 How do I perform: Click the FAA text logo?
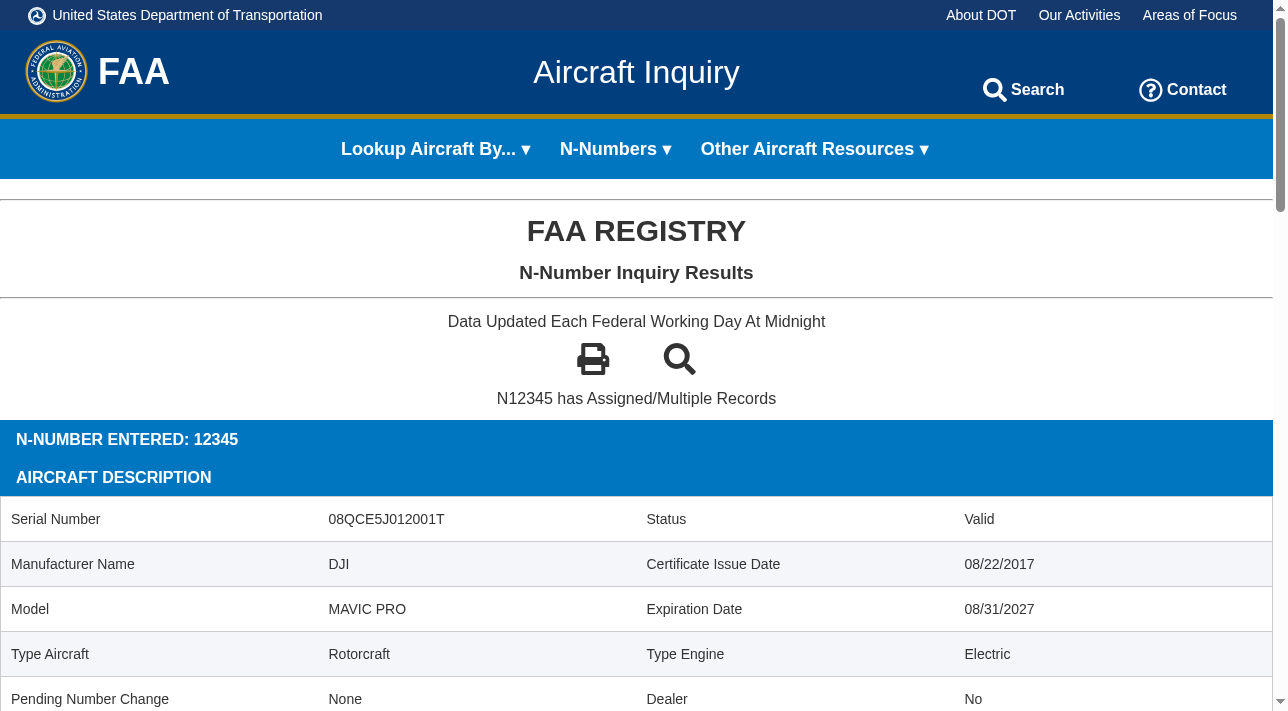[134, 72]
